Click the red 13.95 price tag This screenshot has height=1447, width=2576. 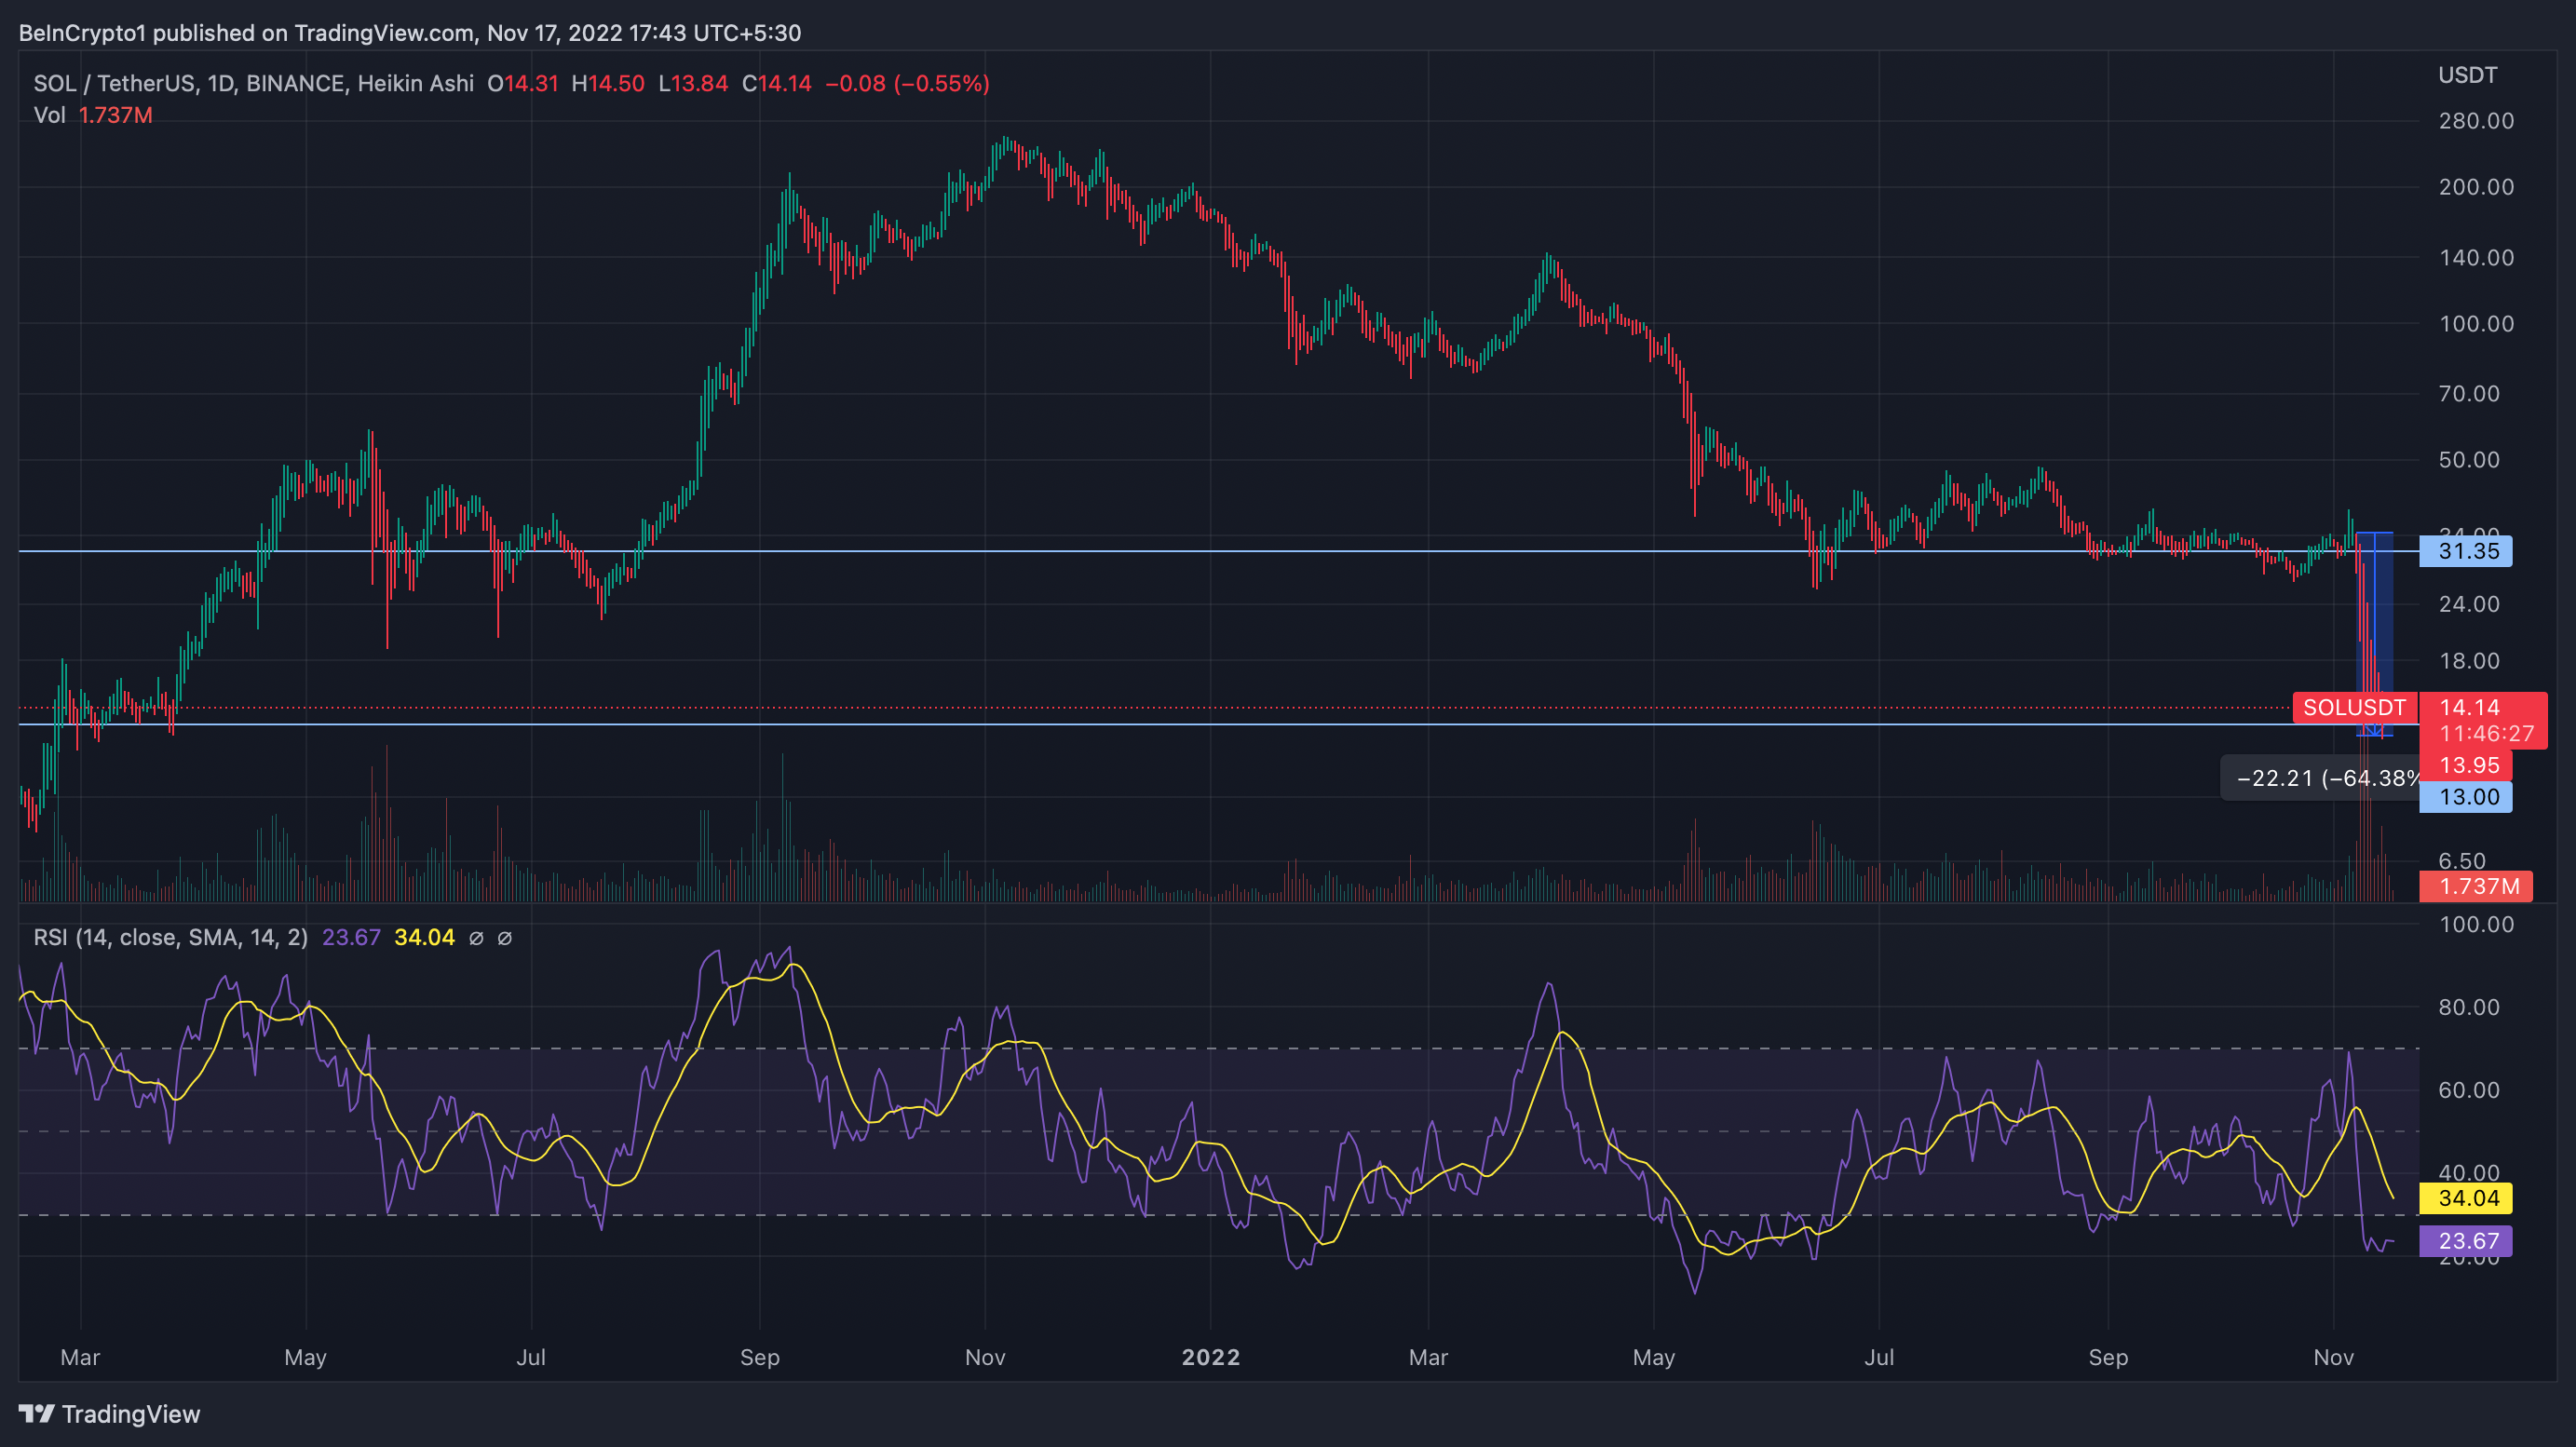[2468, 765]
